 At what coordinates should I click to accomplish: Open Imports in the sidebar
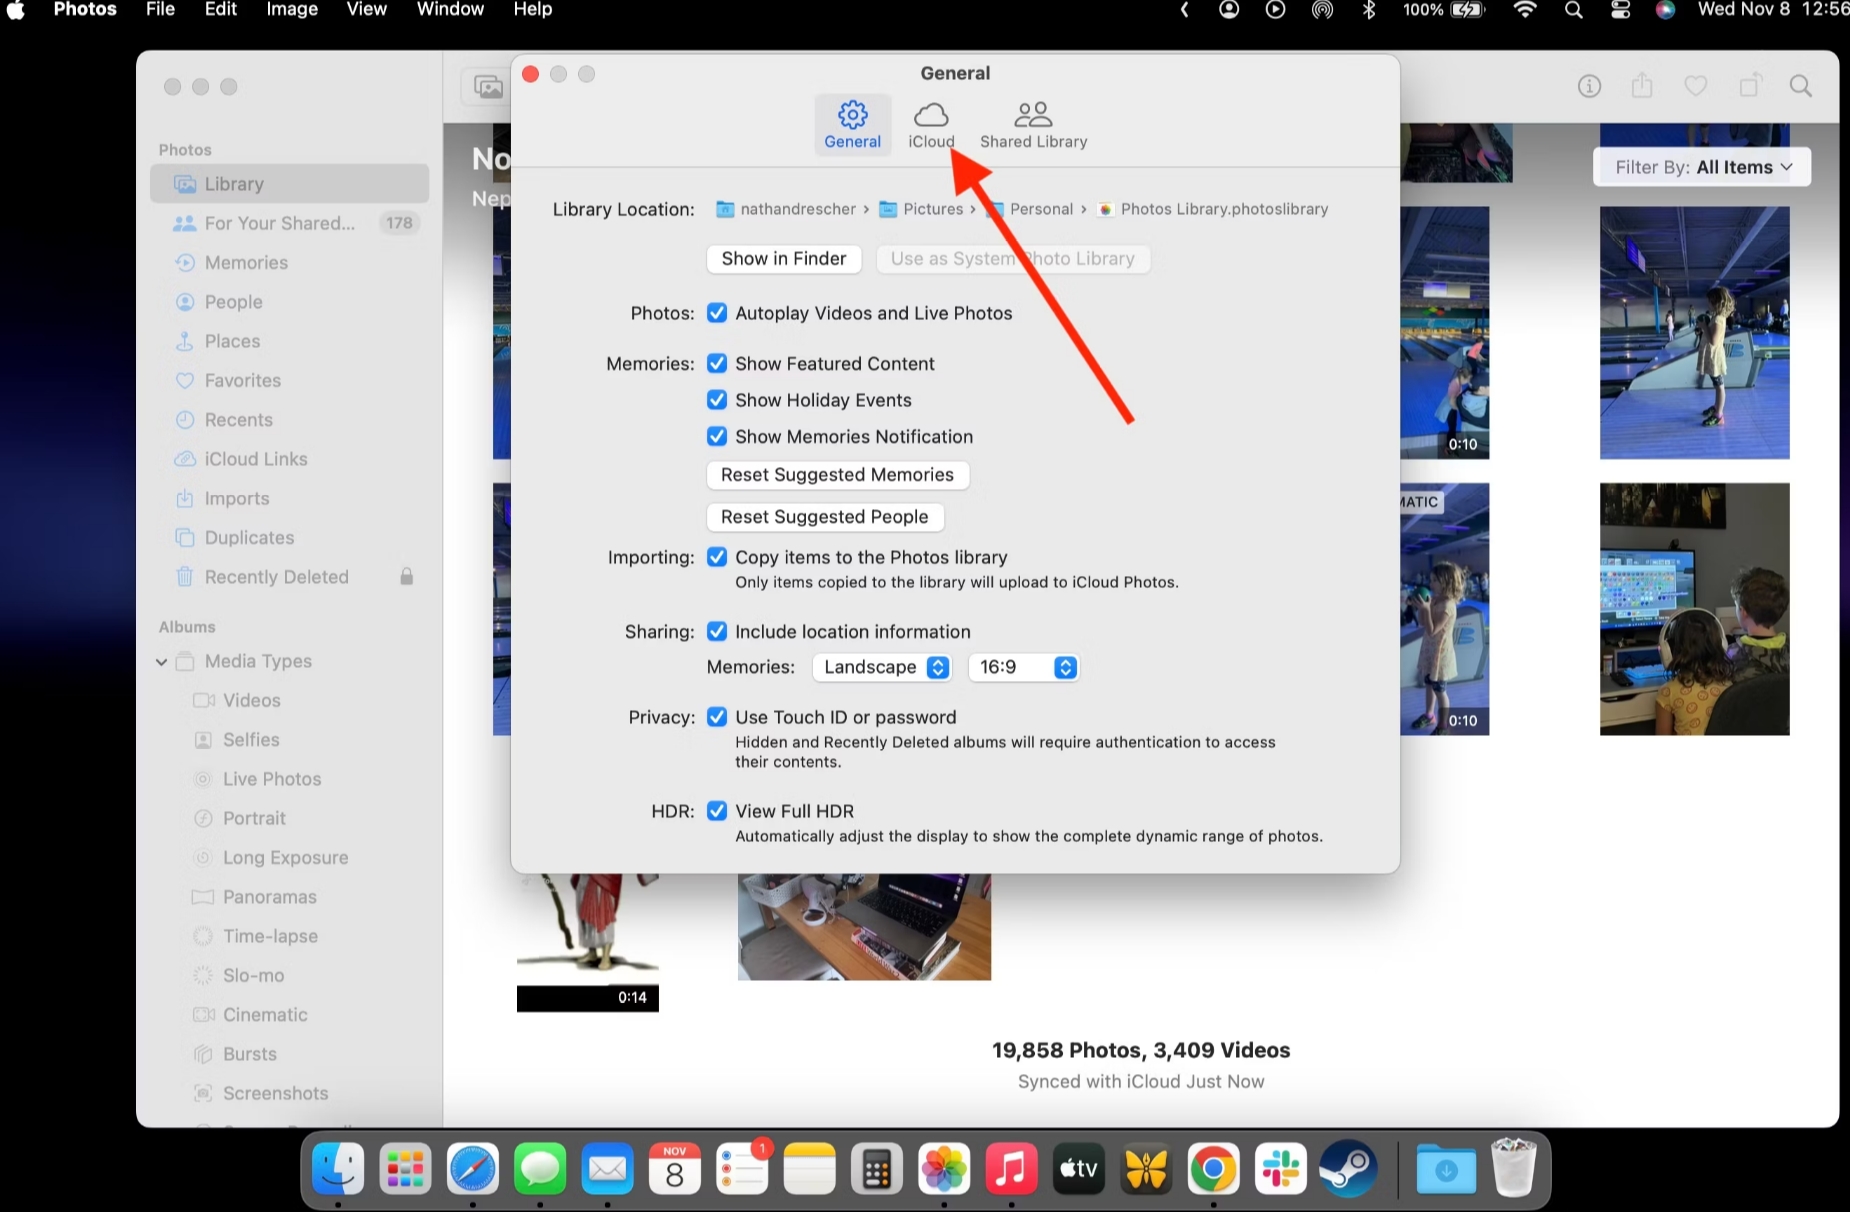point(289,499)
